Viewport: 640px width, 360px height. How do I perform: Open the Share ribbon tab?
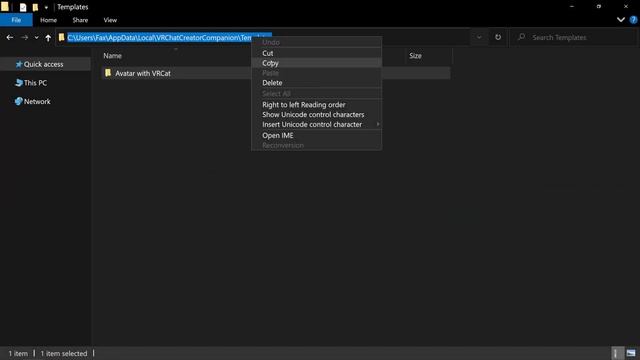pyautogui.click(x=80, y=20)
